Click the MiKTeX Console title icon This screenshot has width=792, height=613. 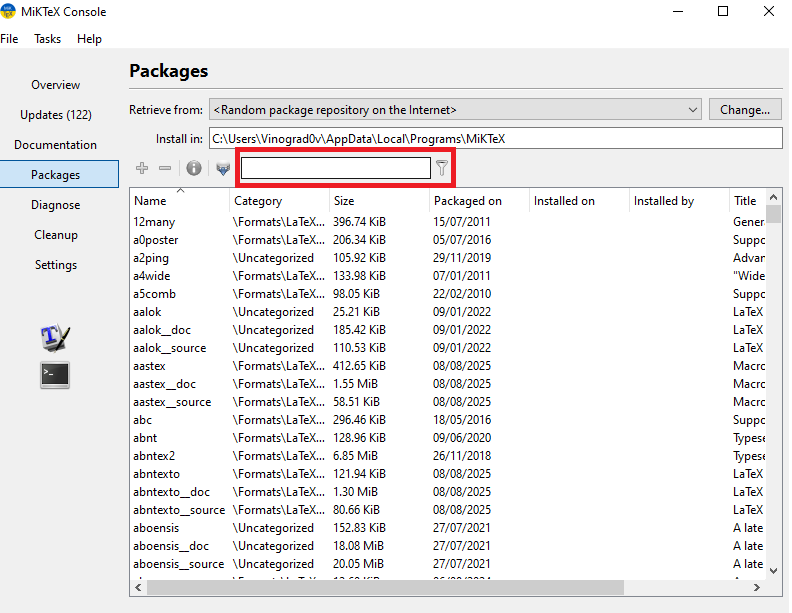8,11
